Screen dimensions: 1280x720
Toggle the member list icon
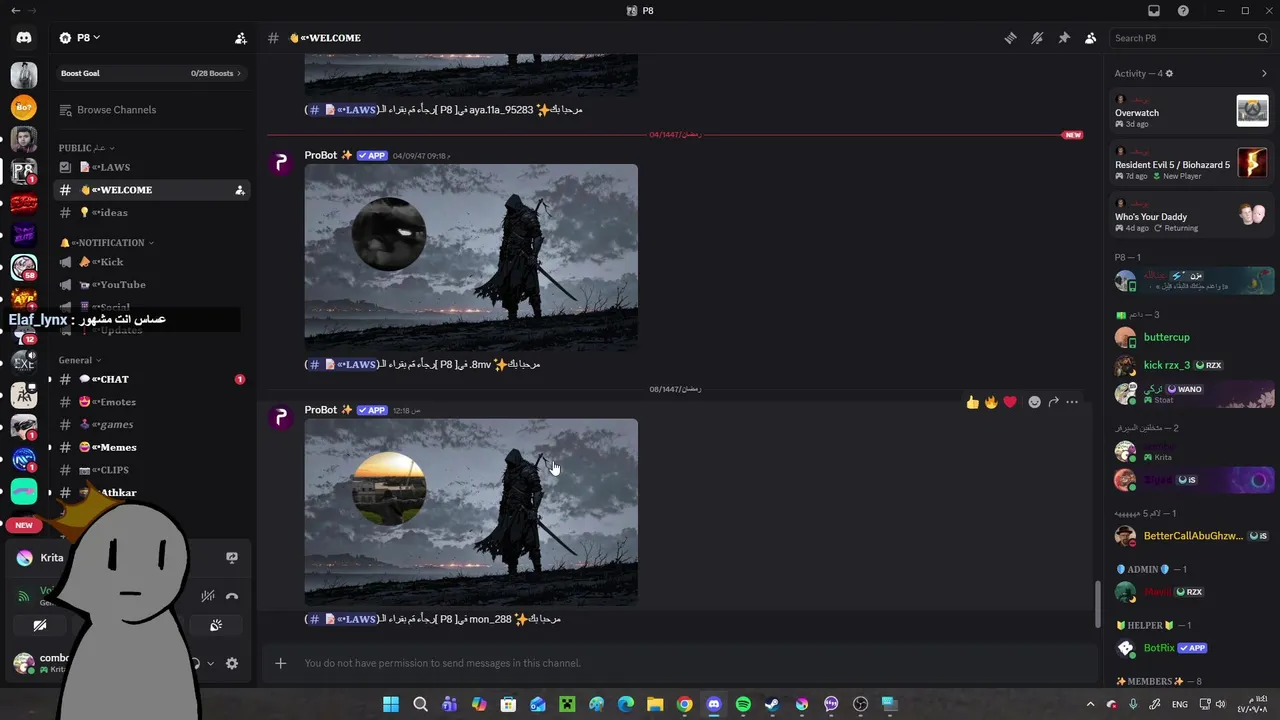pyautogui.click(x=1090, y=38)
